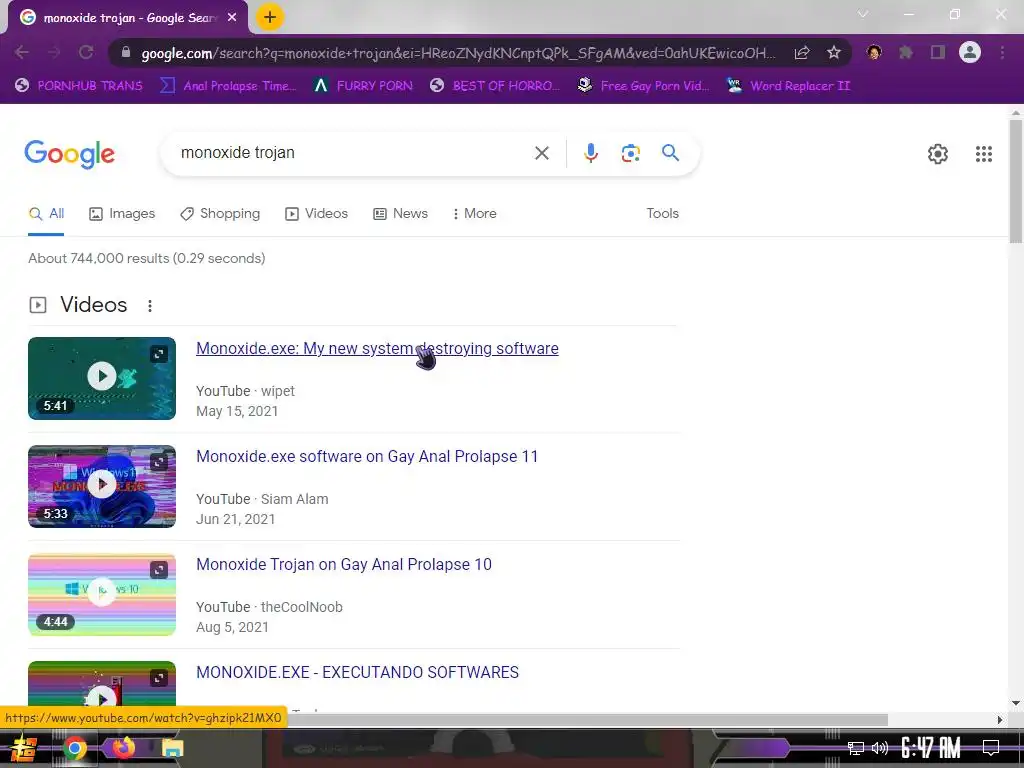The height and width of the screenshot is (768, 1024).
Task: Click the network icon in system tray
Action: click(856, 748)
